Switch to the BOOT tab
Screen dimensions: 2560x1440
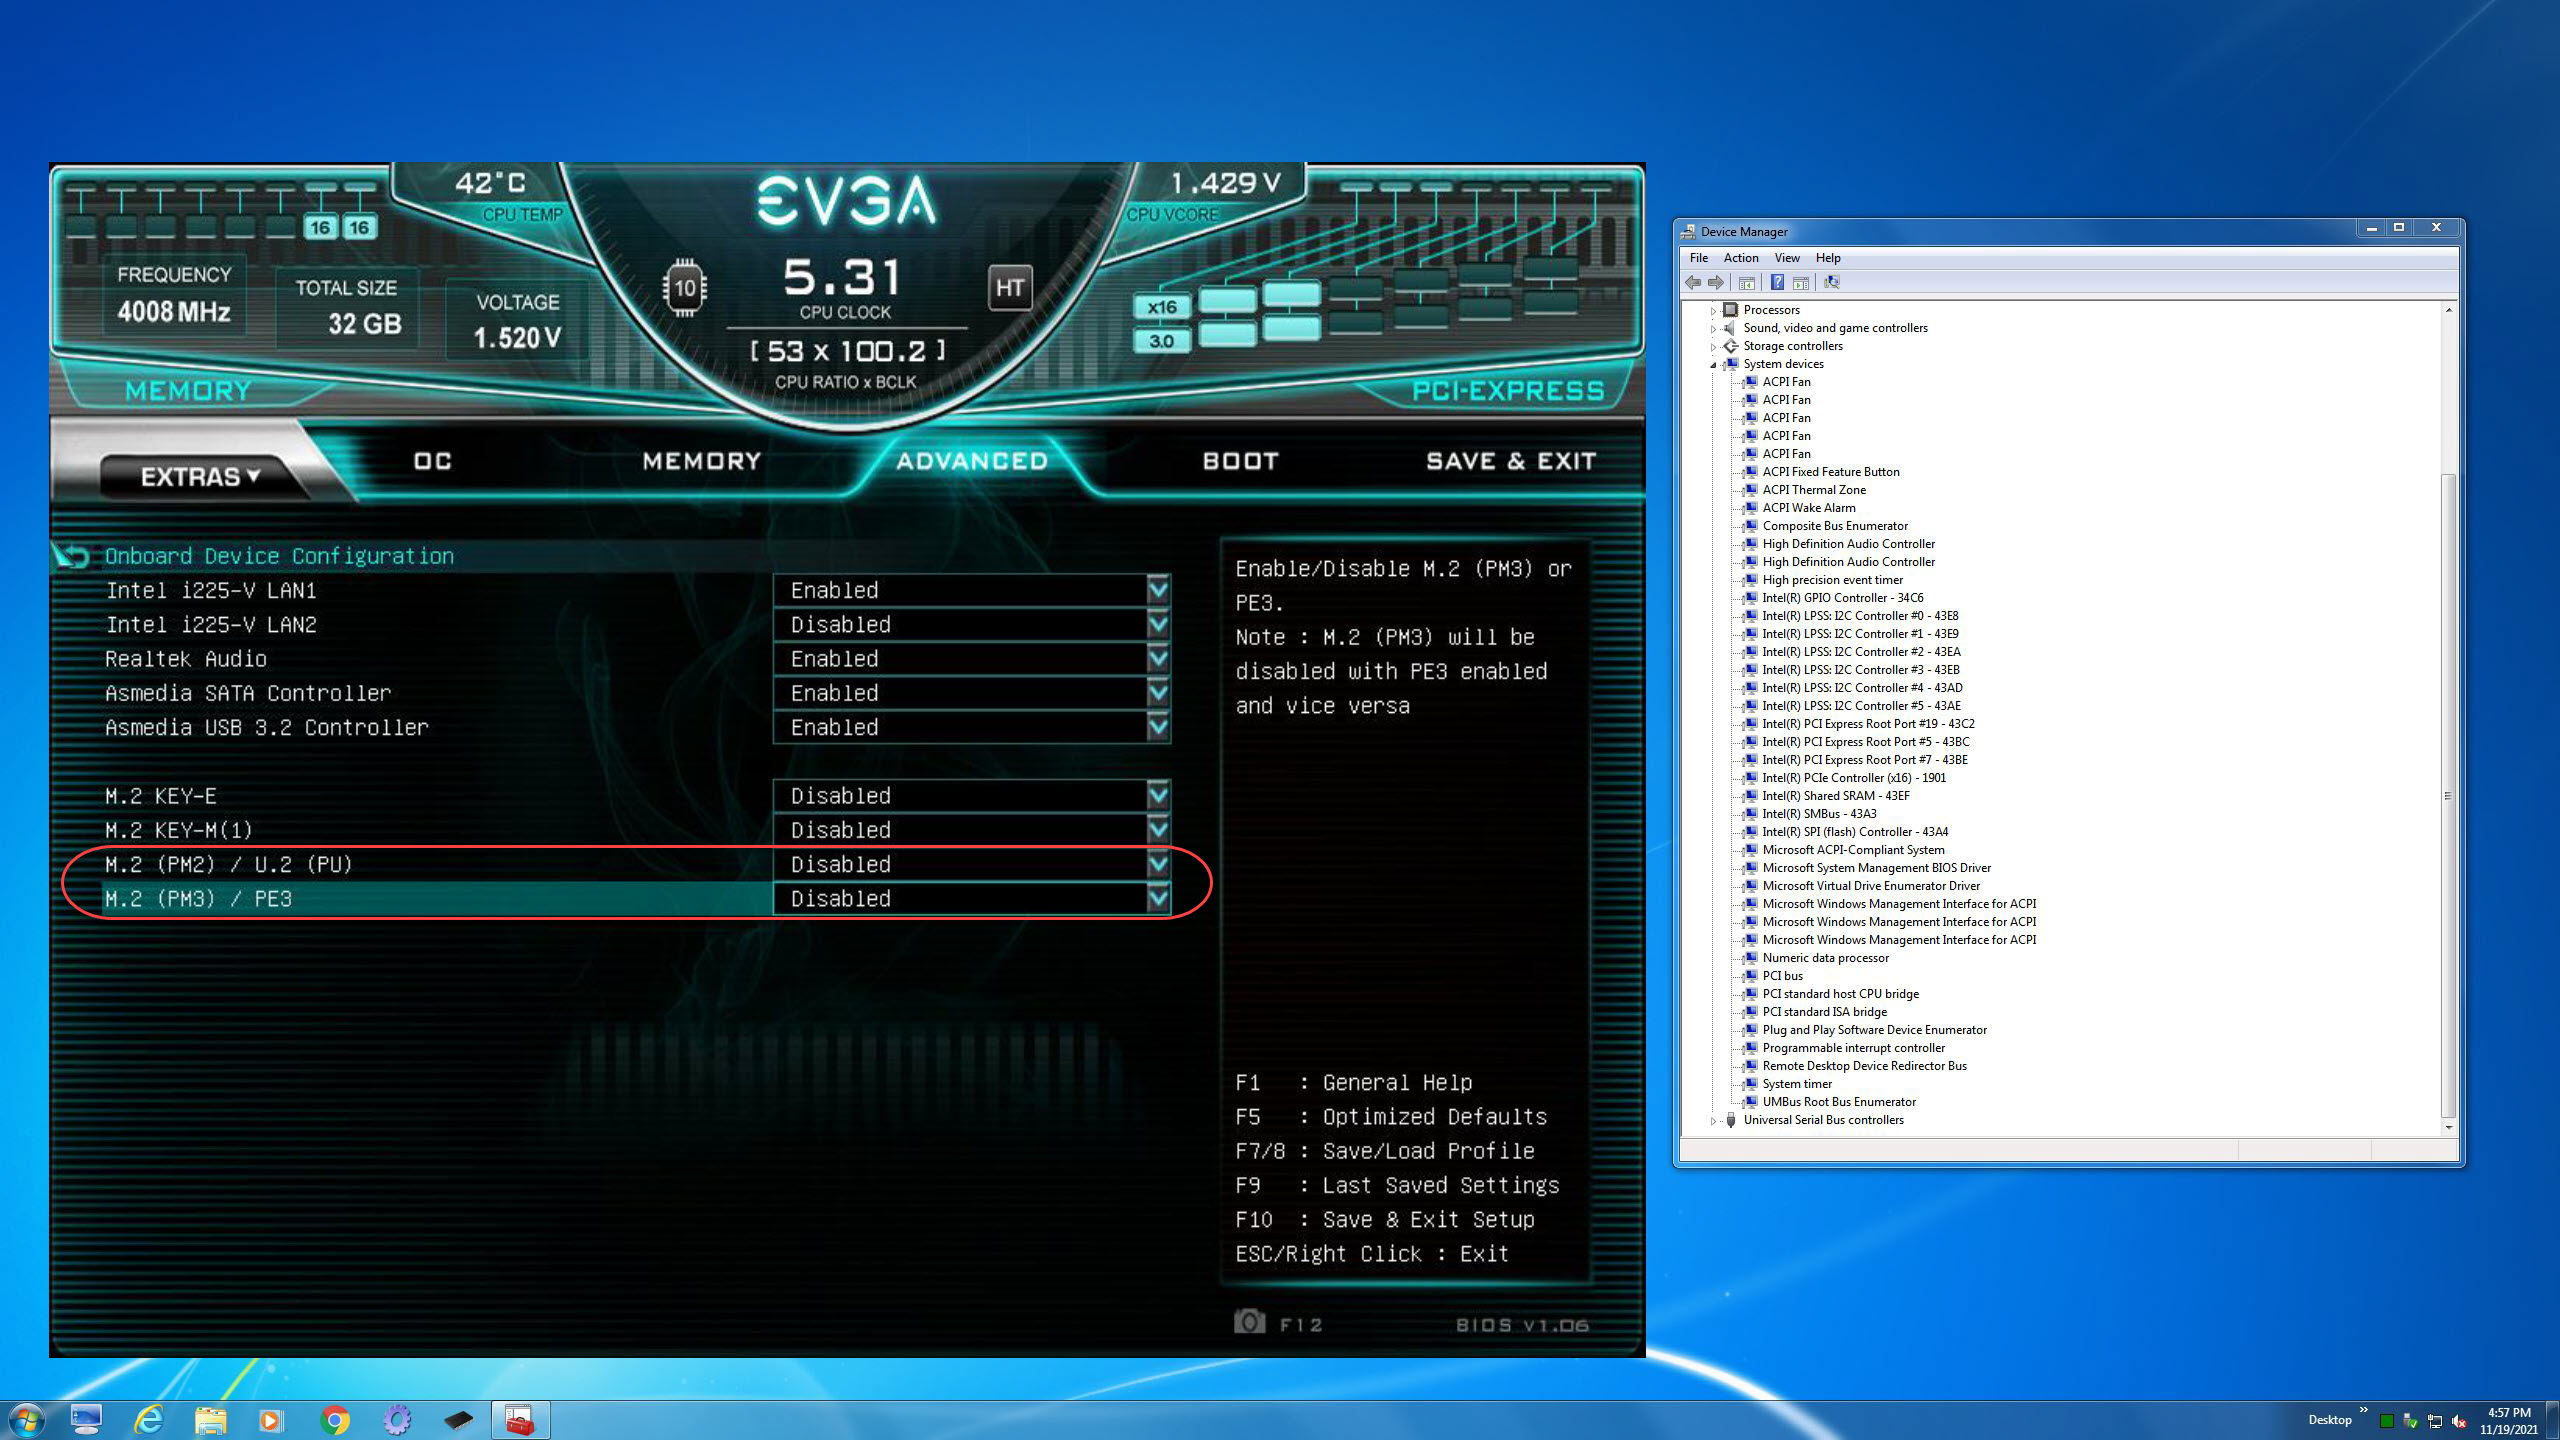[1240, 461]
